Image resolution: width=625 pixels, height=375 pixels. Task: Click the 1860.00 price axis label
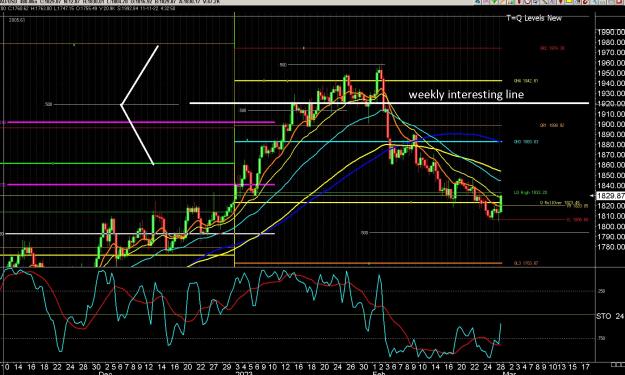coord(611,165)
